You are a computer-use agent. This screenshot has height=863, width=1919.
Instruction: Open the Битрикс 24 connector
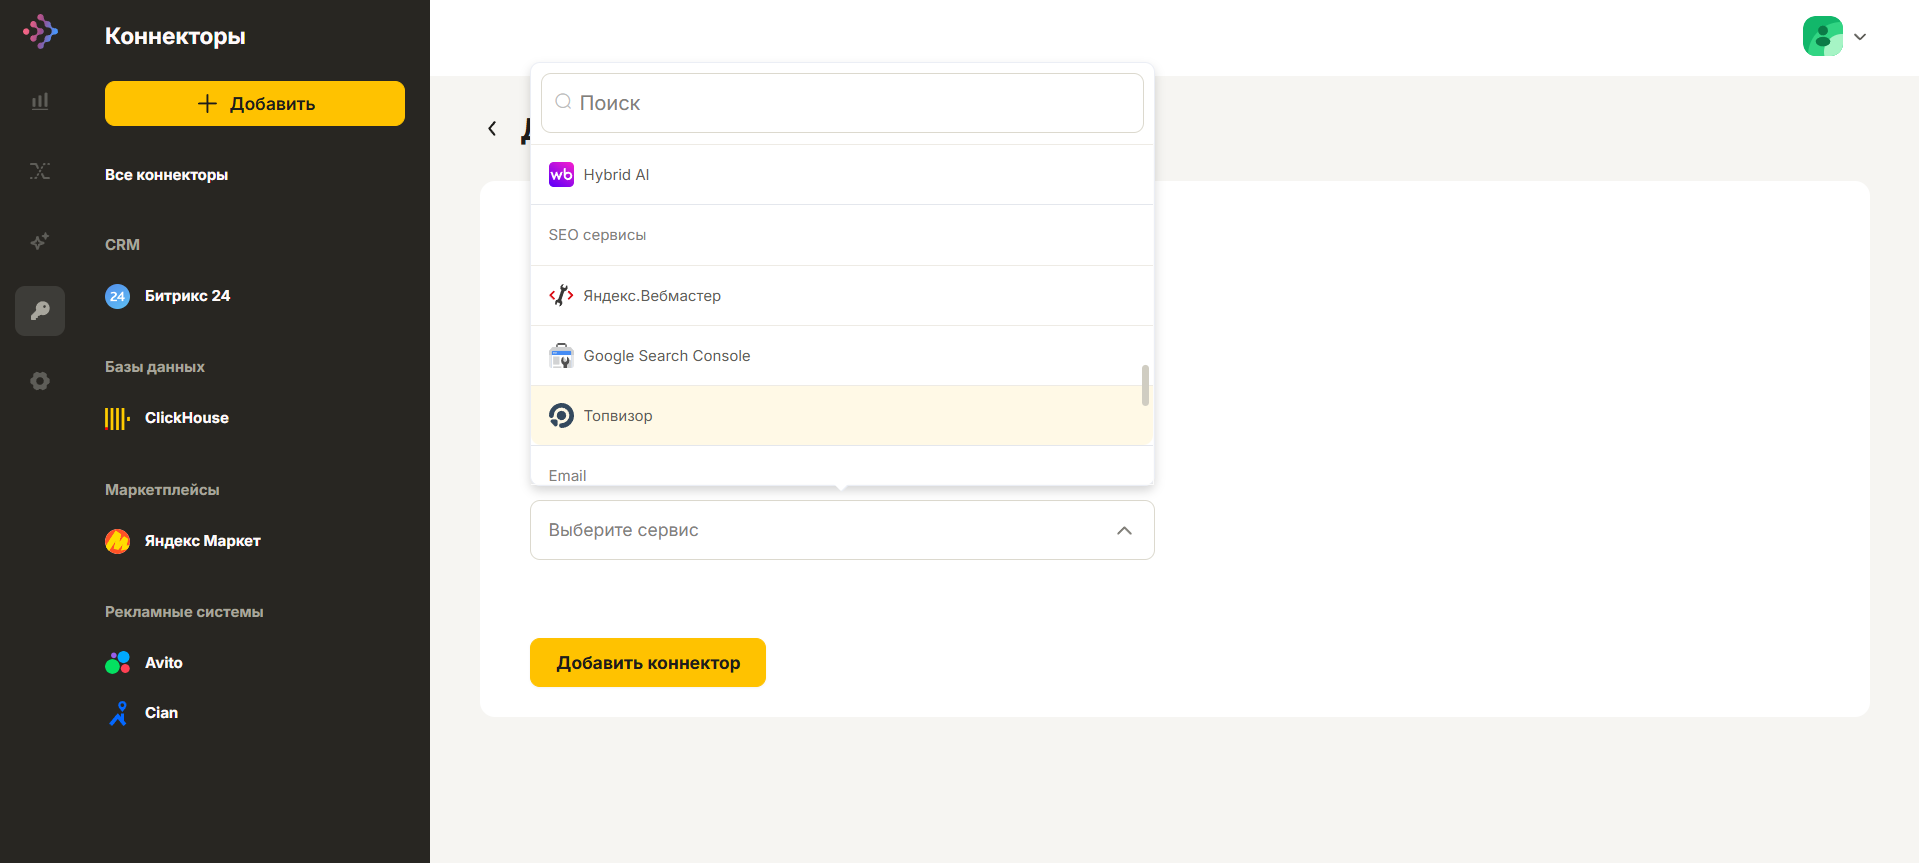click(x=187, y=296)
